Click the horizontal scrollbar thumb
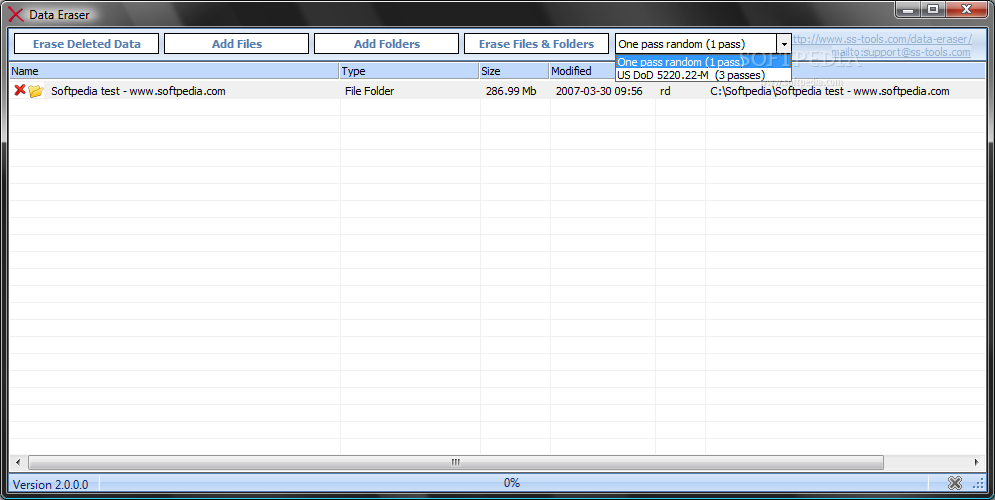This screenshot has height=500, width=995. 456,462
